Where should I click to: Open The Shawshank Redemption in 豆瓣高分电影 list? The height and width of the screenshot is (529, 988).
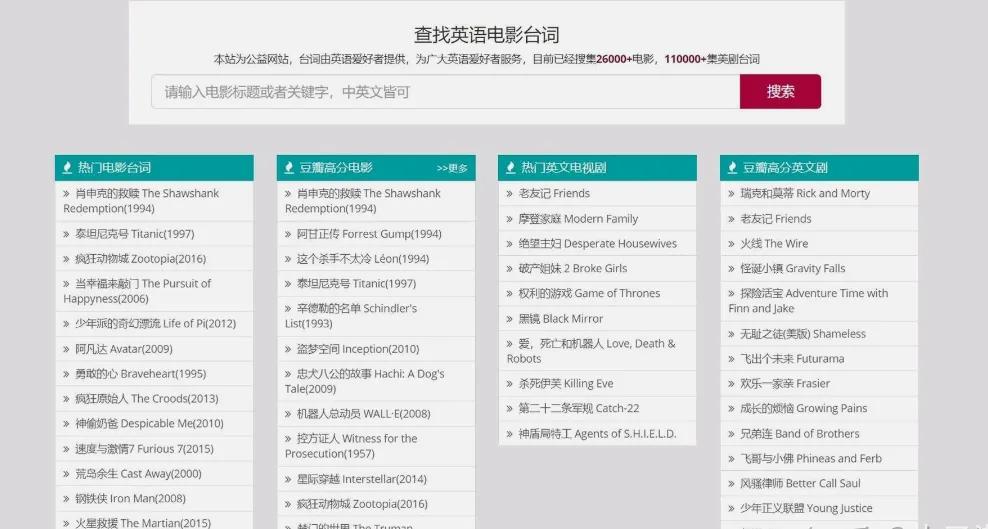point(363,201)
